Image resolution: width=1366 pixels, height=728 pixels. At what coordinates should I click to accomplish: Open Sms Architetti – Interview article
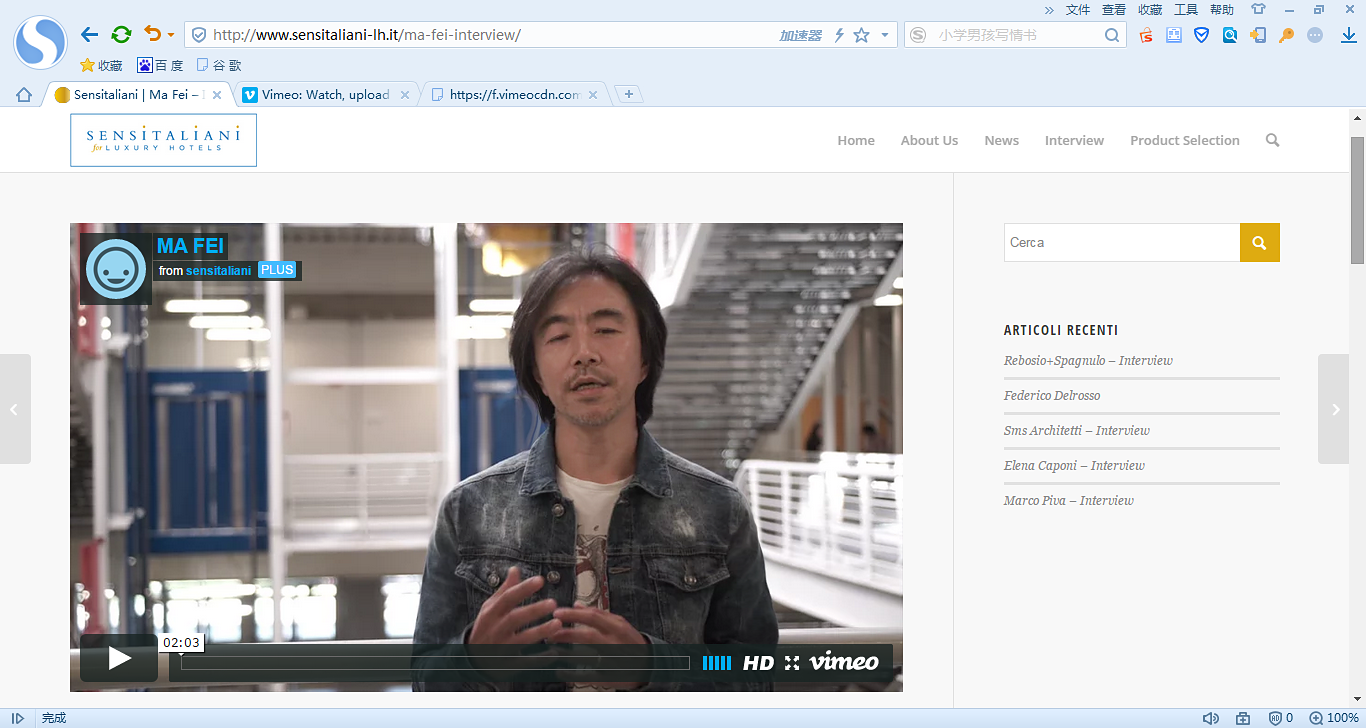tap(1077, 431)
